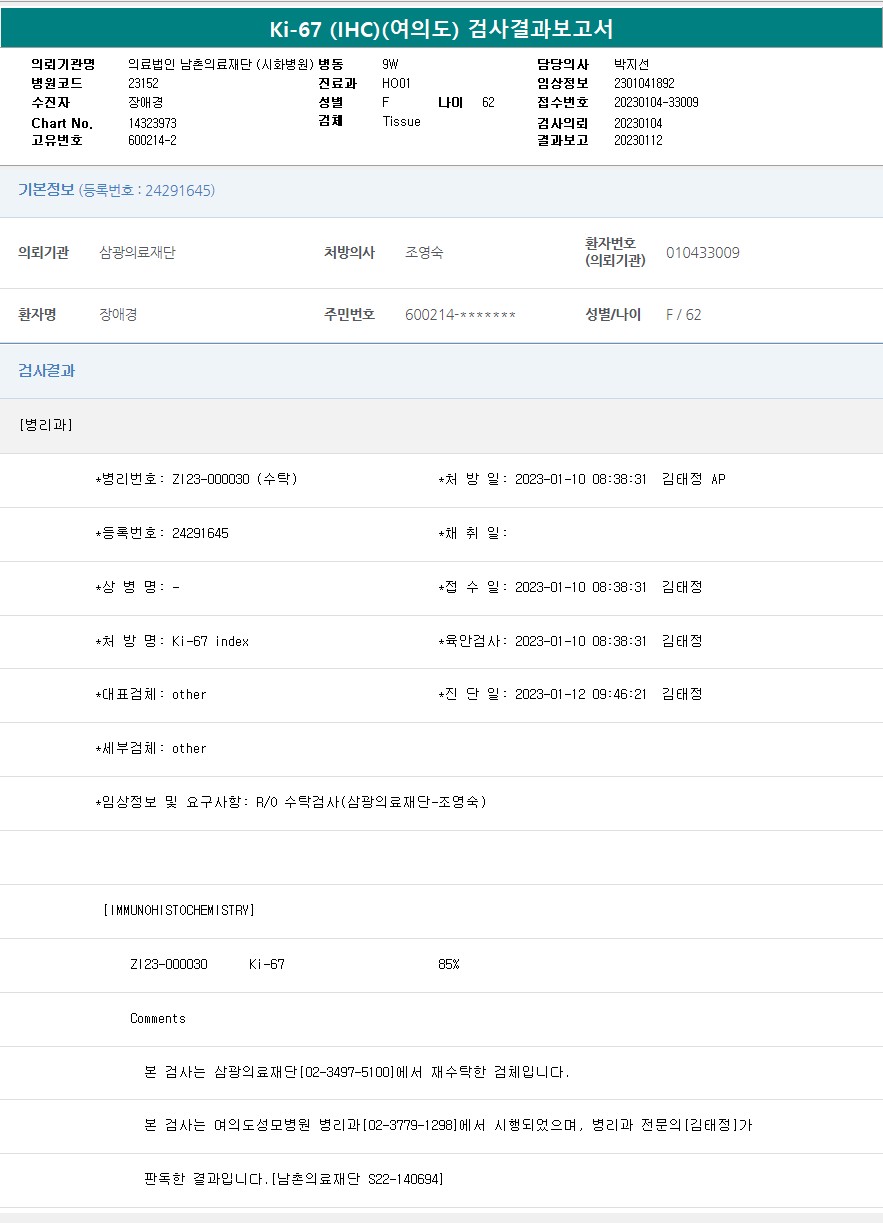The image size is (883, 1223).
Task: Click the [병리과] department row
Action: click(46, 425)
